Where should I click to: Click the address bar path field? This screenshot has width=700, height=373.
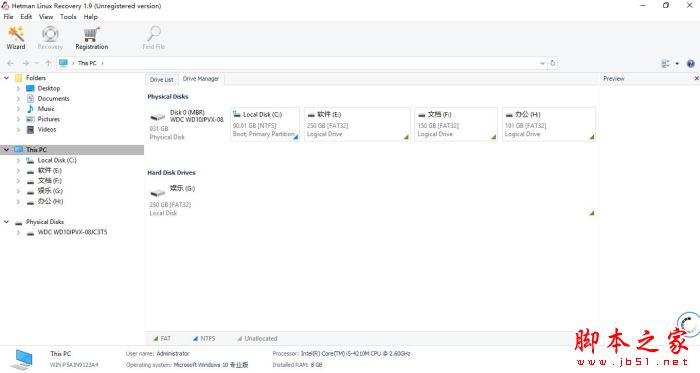(x=308, y=63)
